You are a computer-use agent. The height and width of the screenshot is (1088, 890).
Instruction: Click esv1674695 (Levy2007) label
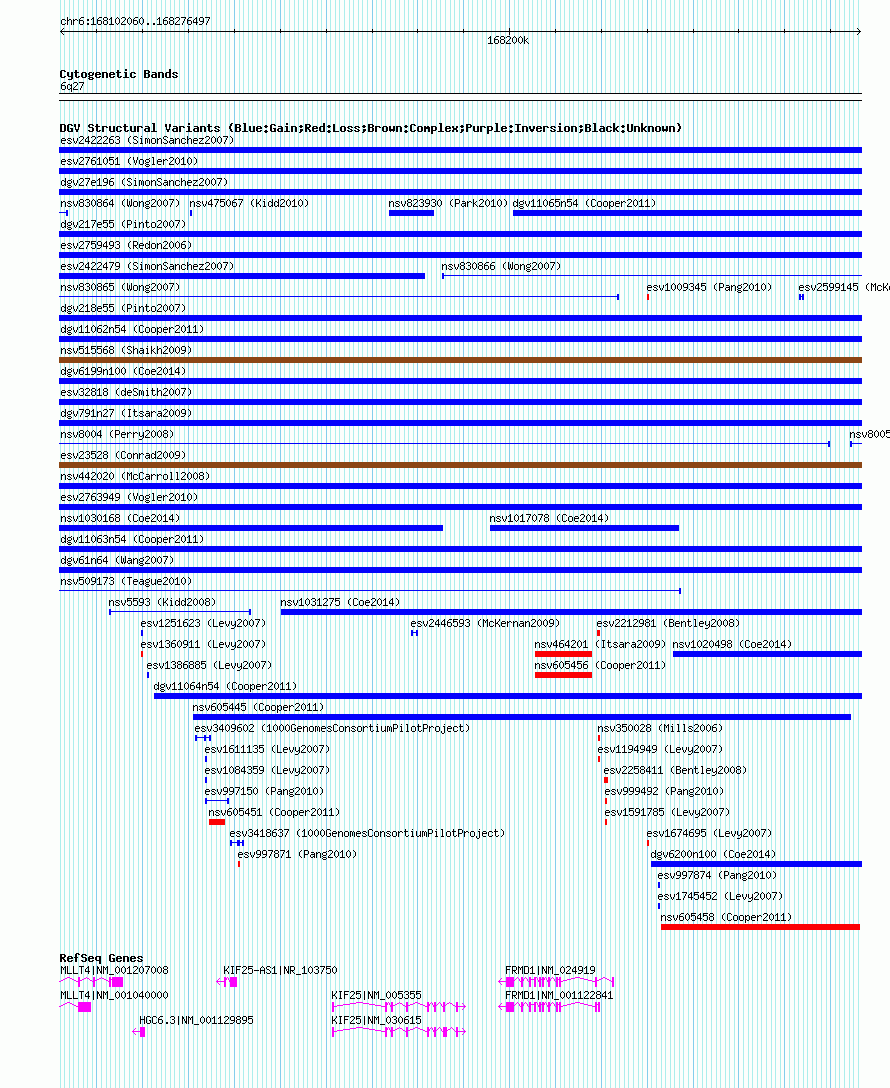point(710,833)
